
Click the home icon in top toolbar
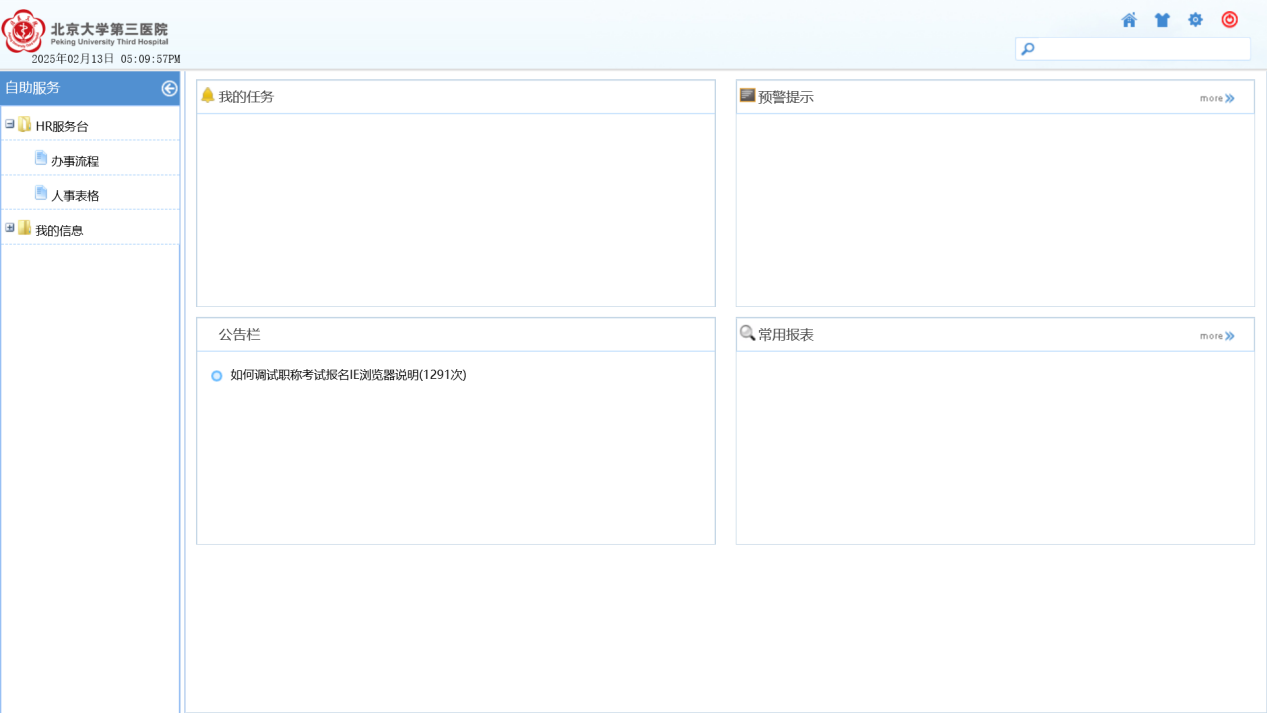coord(1129,20)
